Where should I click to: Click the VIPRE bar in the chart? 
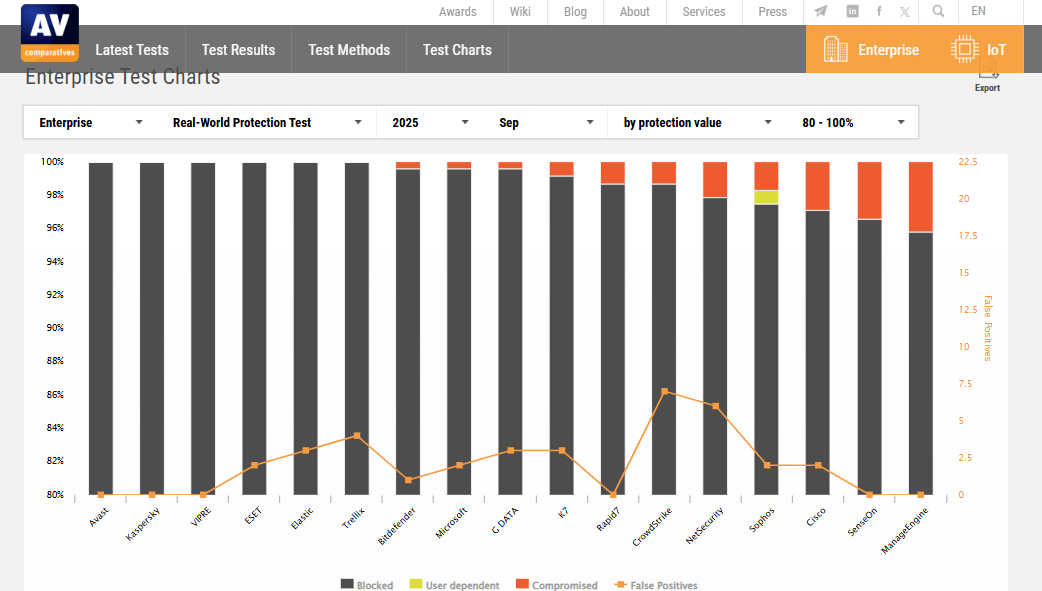pos(203,328)
